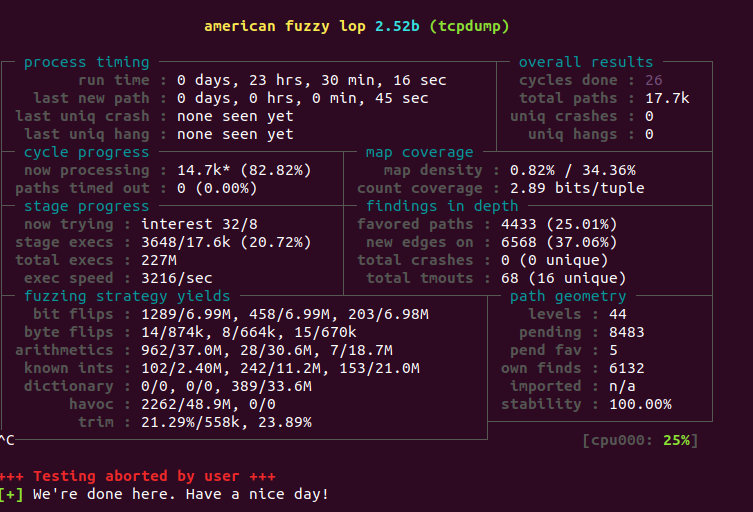753x512 pixels.
Task: Click the 'fuzzing strategy yields' heading
Action: 127,296
